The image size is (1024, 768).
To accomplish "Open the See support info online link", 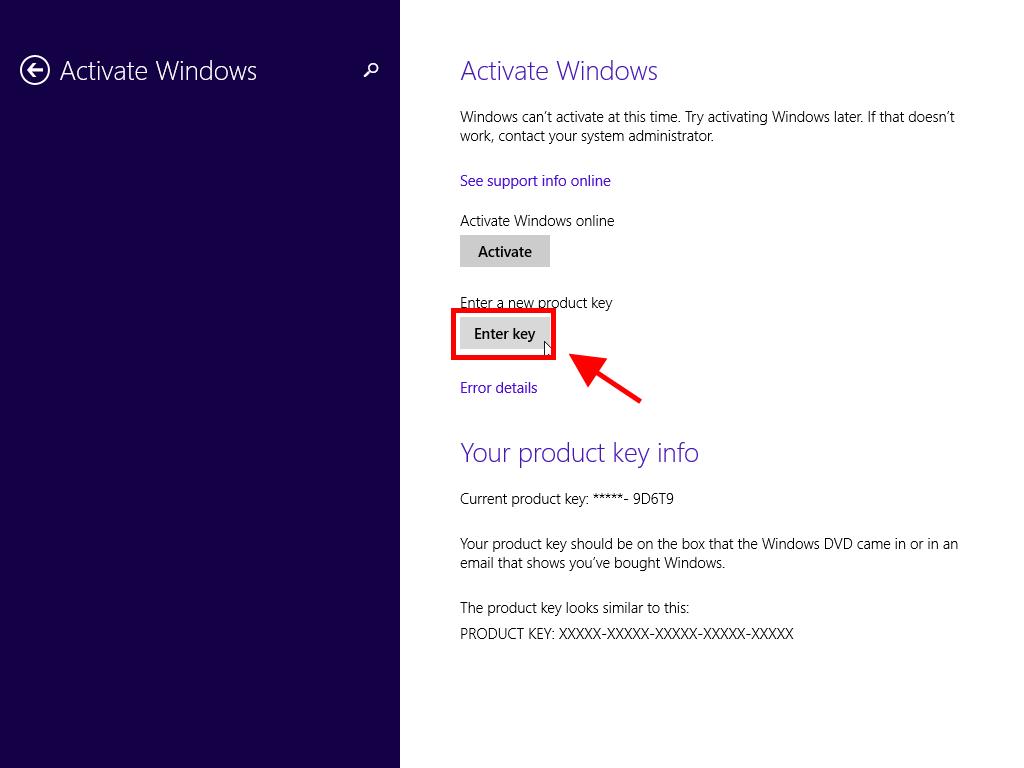I will click(x=535, y=181).
